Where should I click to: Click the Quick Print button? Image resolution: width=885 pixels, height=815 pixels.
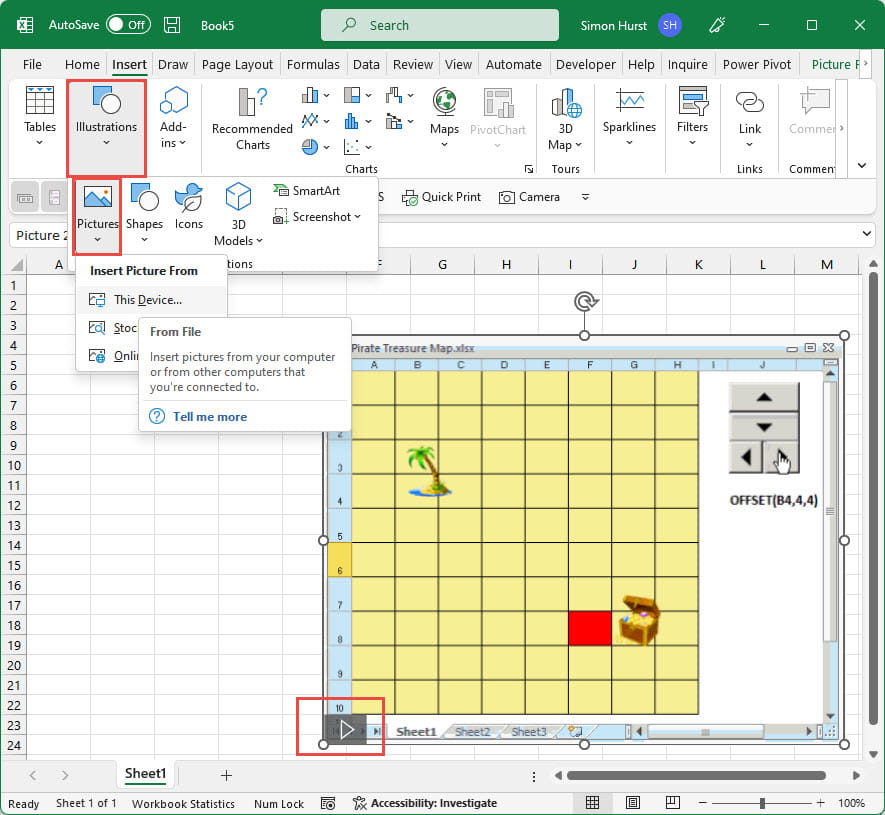[x=441, y=197]
